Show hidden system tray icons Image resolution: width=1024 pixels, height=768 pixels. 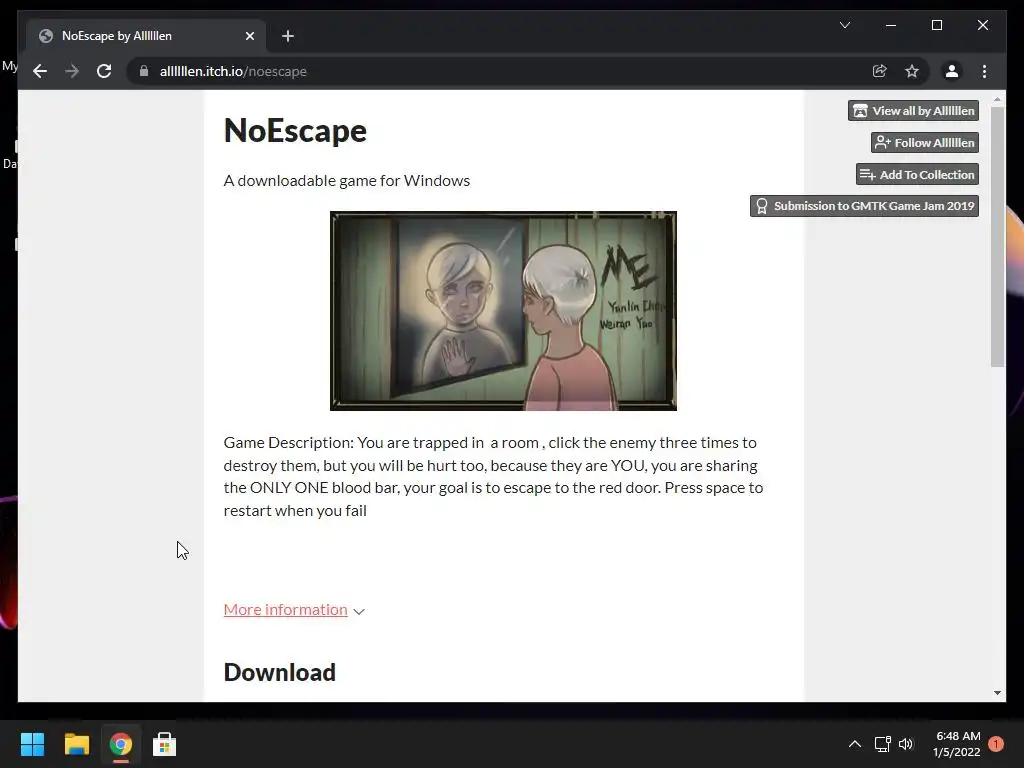[854, 744]
